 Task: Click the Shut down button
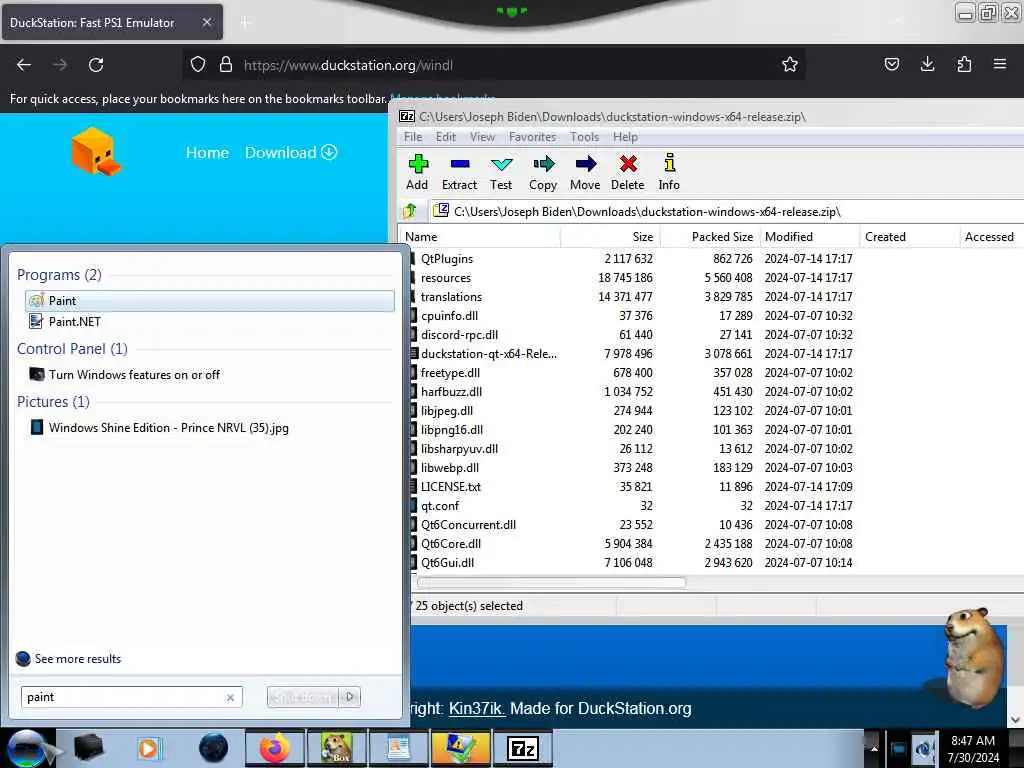[x=303, y=697]
